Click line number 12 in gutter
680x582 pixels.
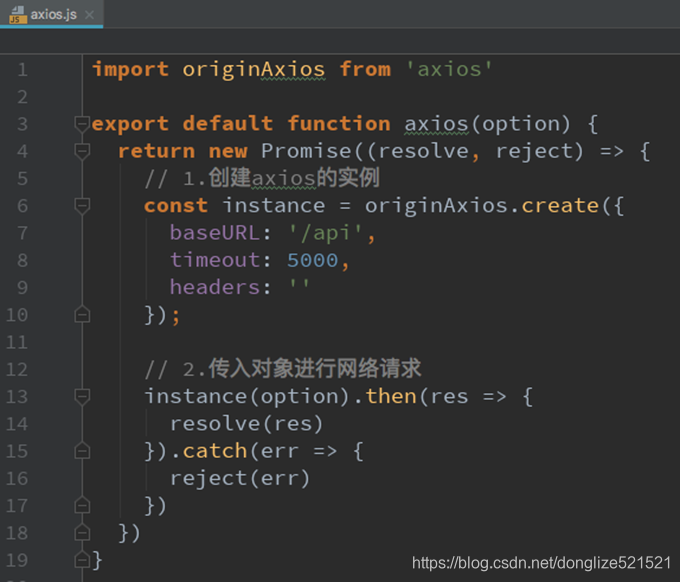click(x=17, y=370)
